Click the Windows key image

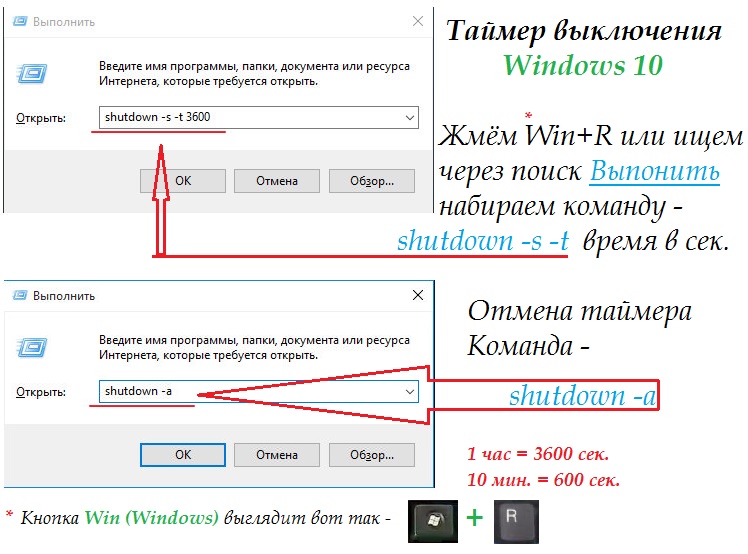(433, 522)
